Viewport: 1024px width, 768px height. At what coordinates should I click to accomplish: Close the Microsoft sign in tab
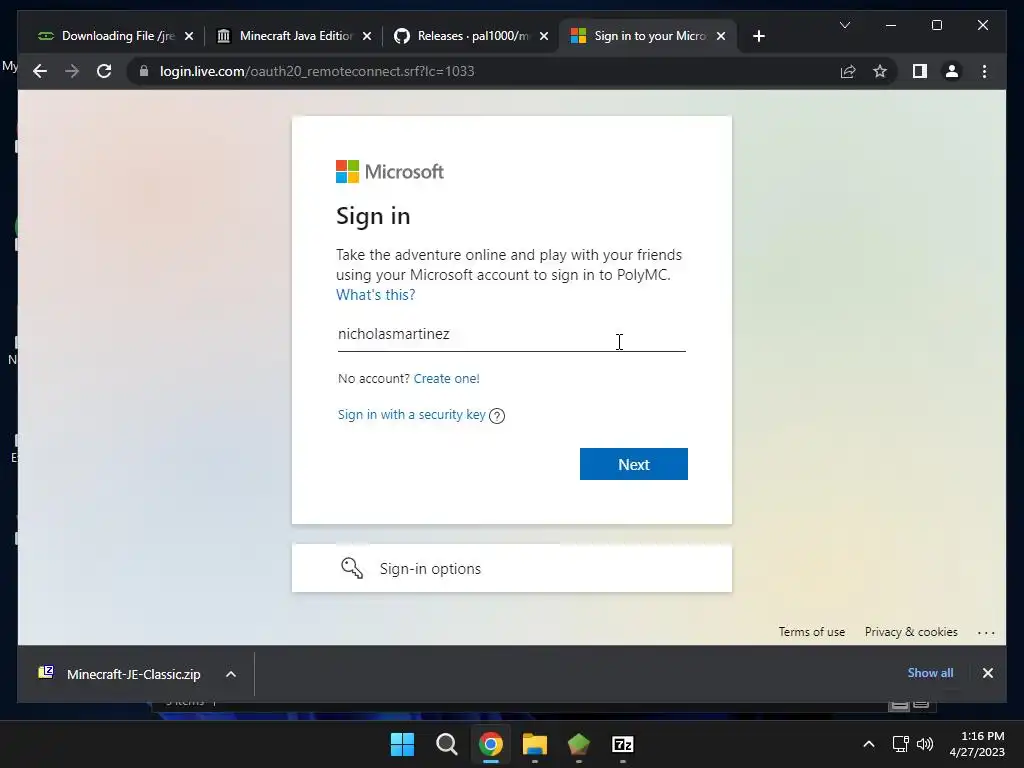pyautogui.click(x=721, y=36)
